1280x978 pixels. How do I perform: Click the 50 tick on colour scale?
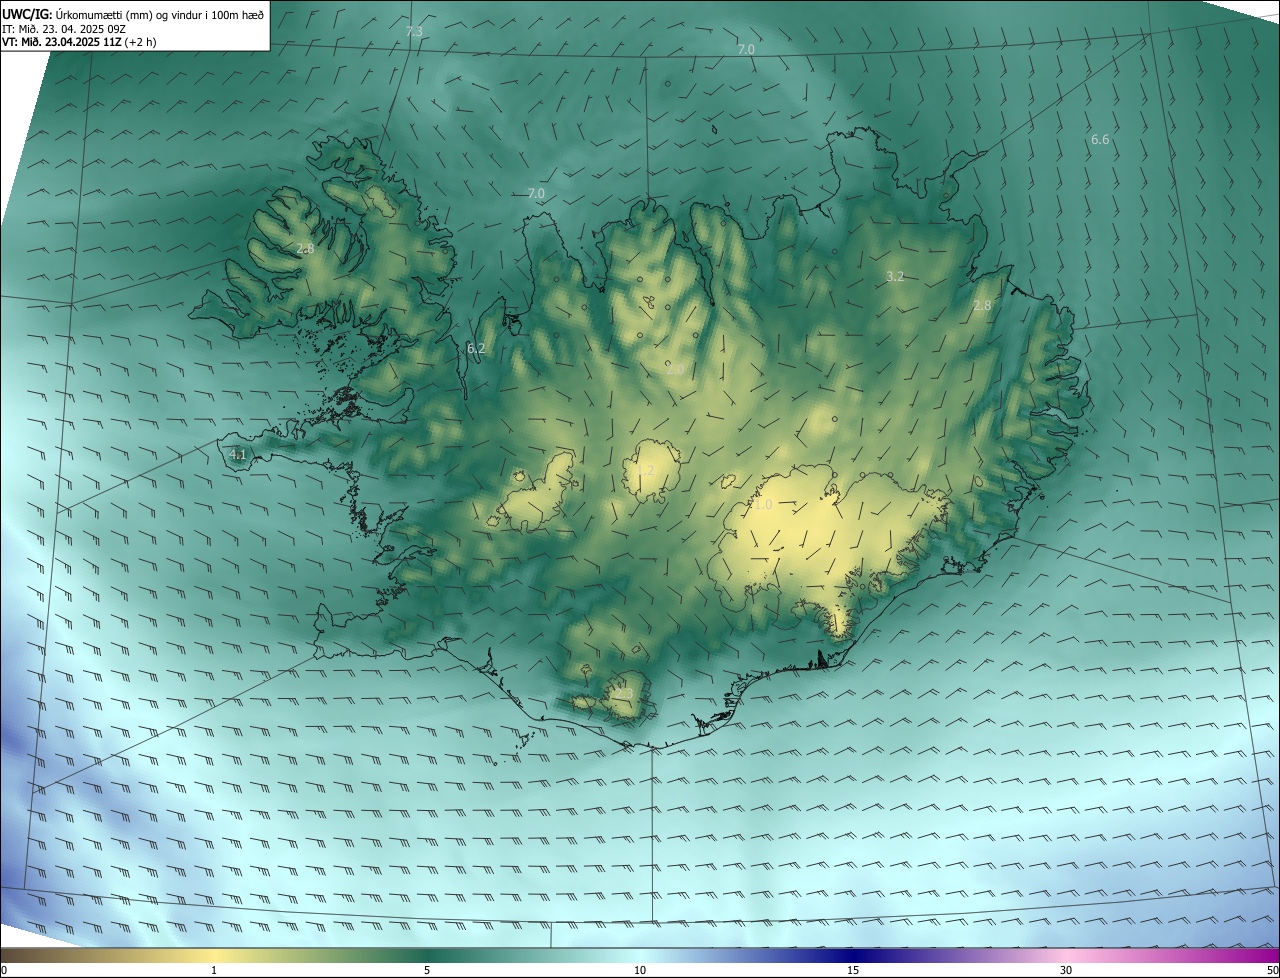tap(1272, 970)
